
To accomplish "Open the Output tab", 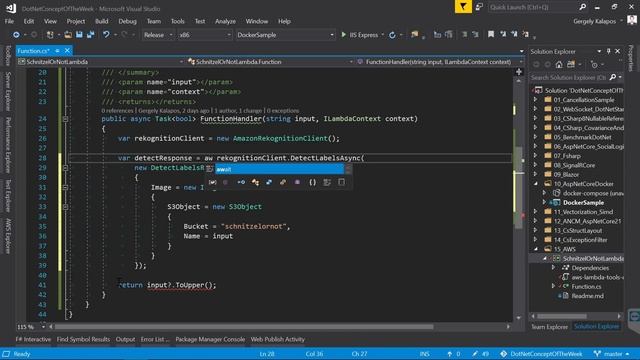I will pyautogui.click(x=125, y=339).
